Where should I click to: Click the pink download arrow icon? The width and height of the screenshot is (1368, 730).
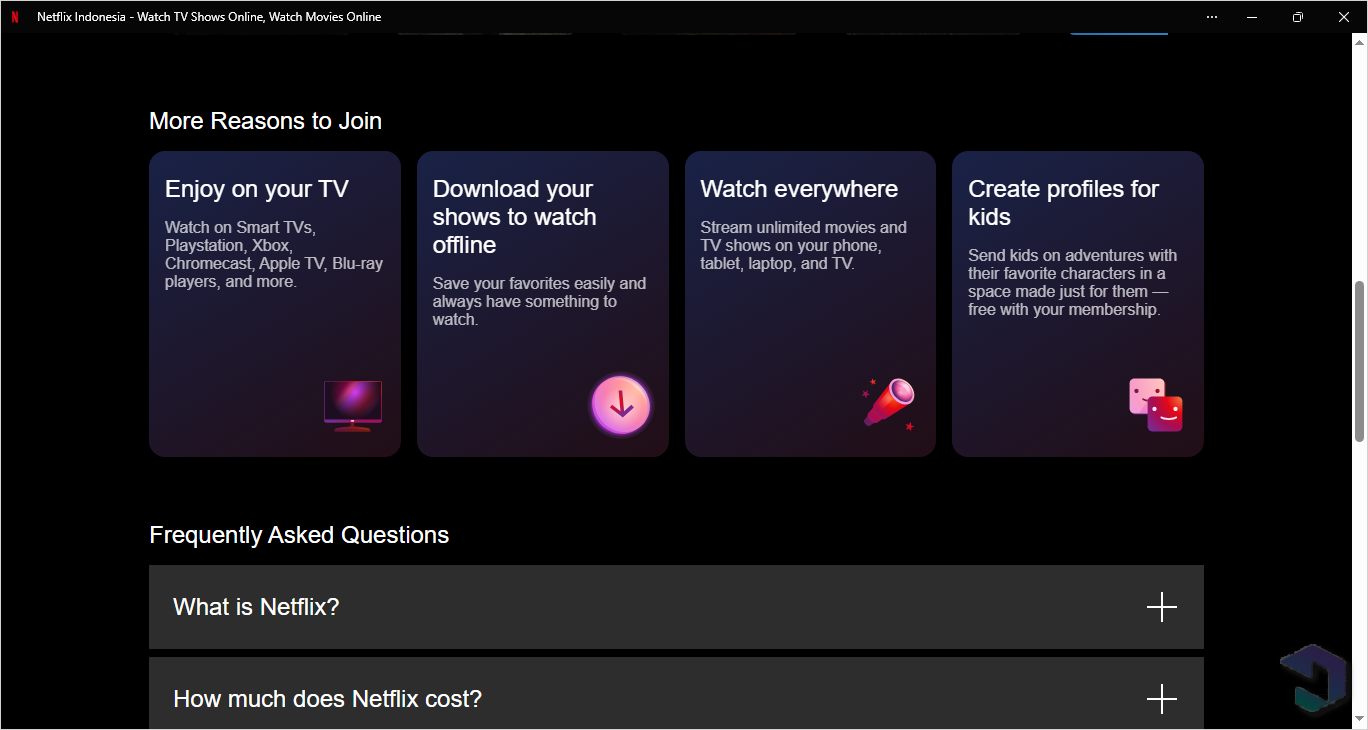(621, 405)
